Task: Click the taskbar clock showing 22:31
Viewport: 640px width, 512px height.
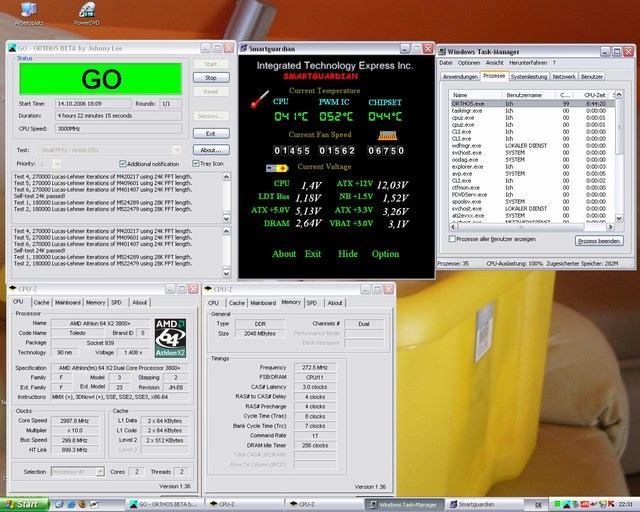Action: 625,505
